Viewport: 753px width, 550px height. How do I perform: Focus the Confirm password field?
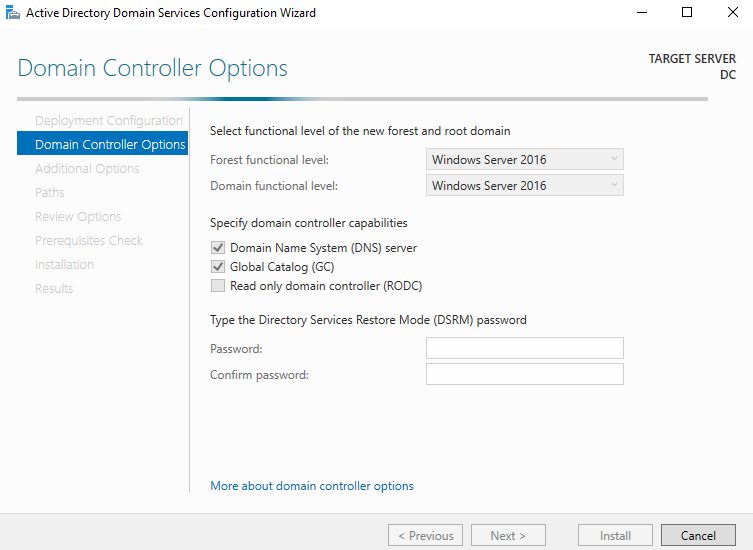click(x=524, y=374)
